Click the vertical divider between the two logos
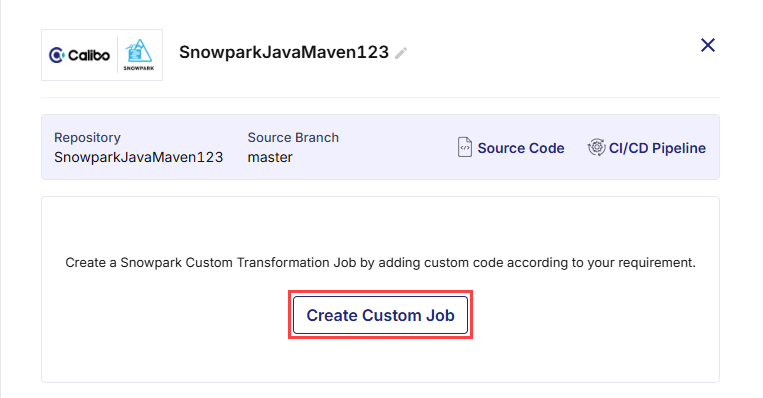The image size is (763, 398). pos(117,55)
